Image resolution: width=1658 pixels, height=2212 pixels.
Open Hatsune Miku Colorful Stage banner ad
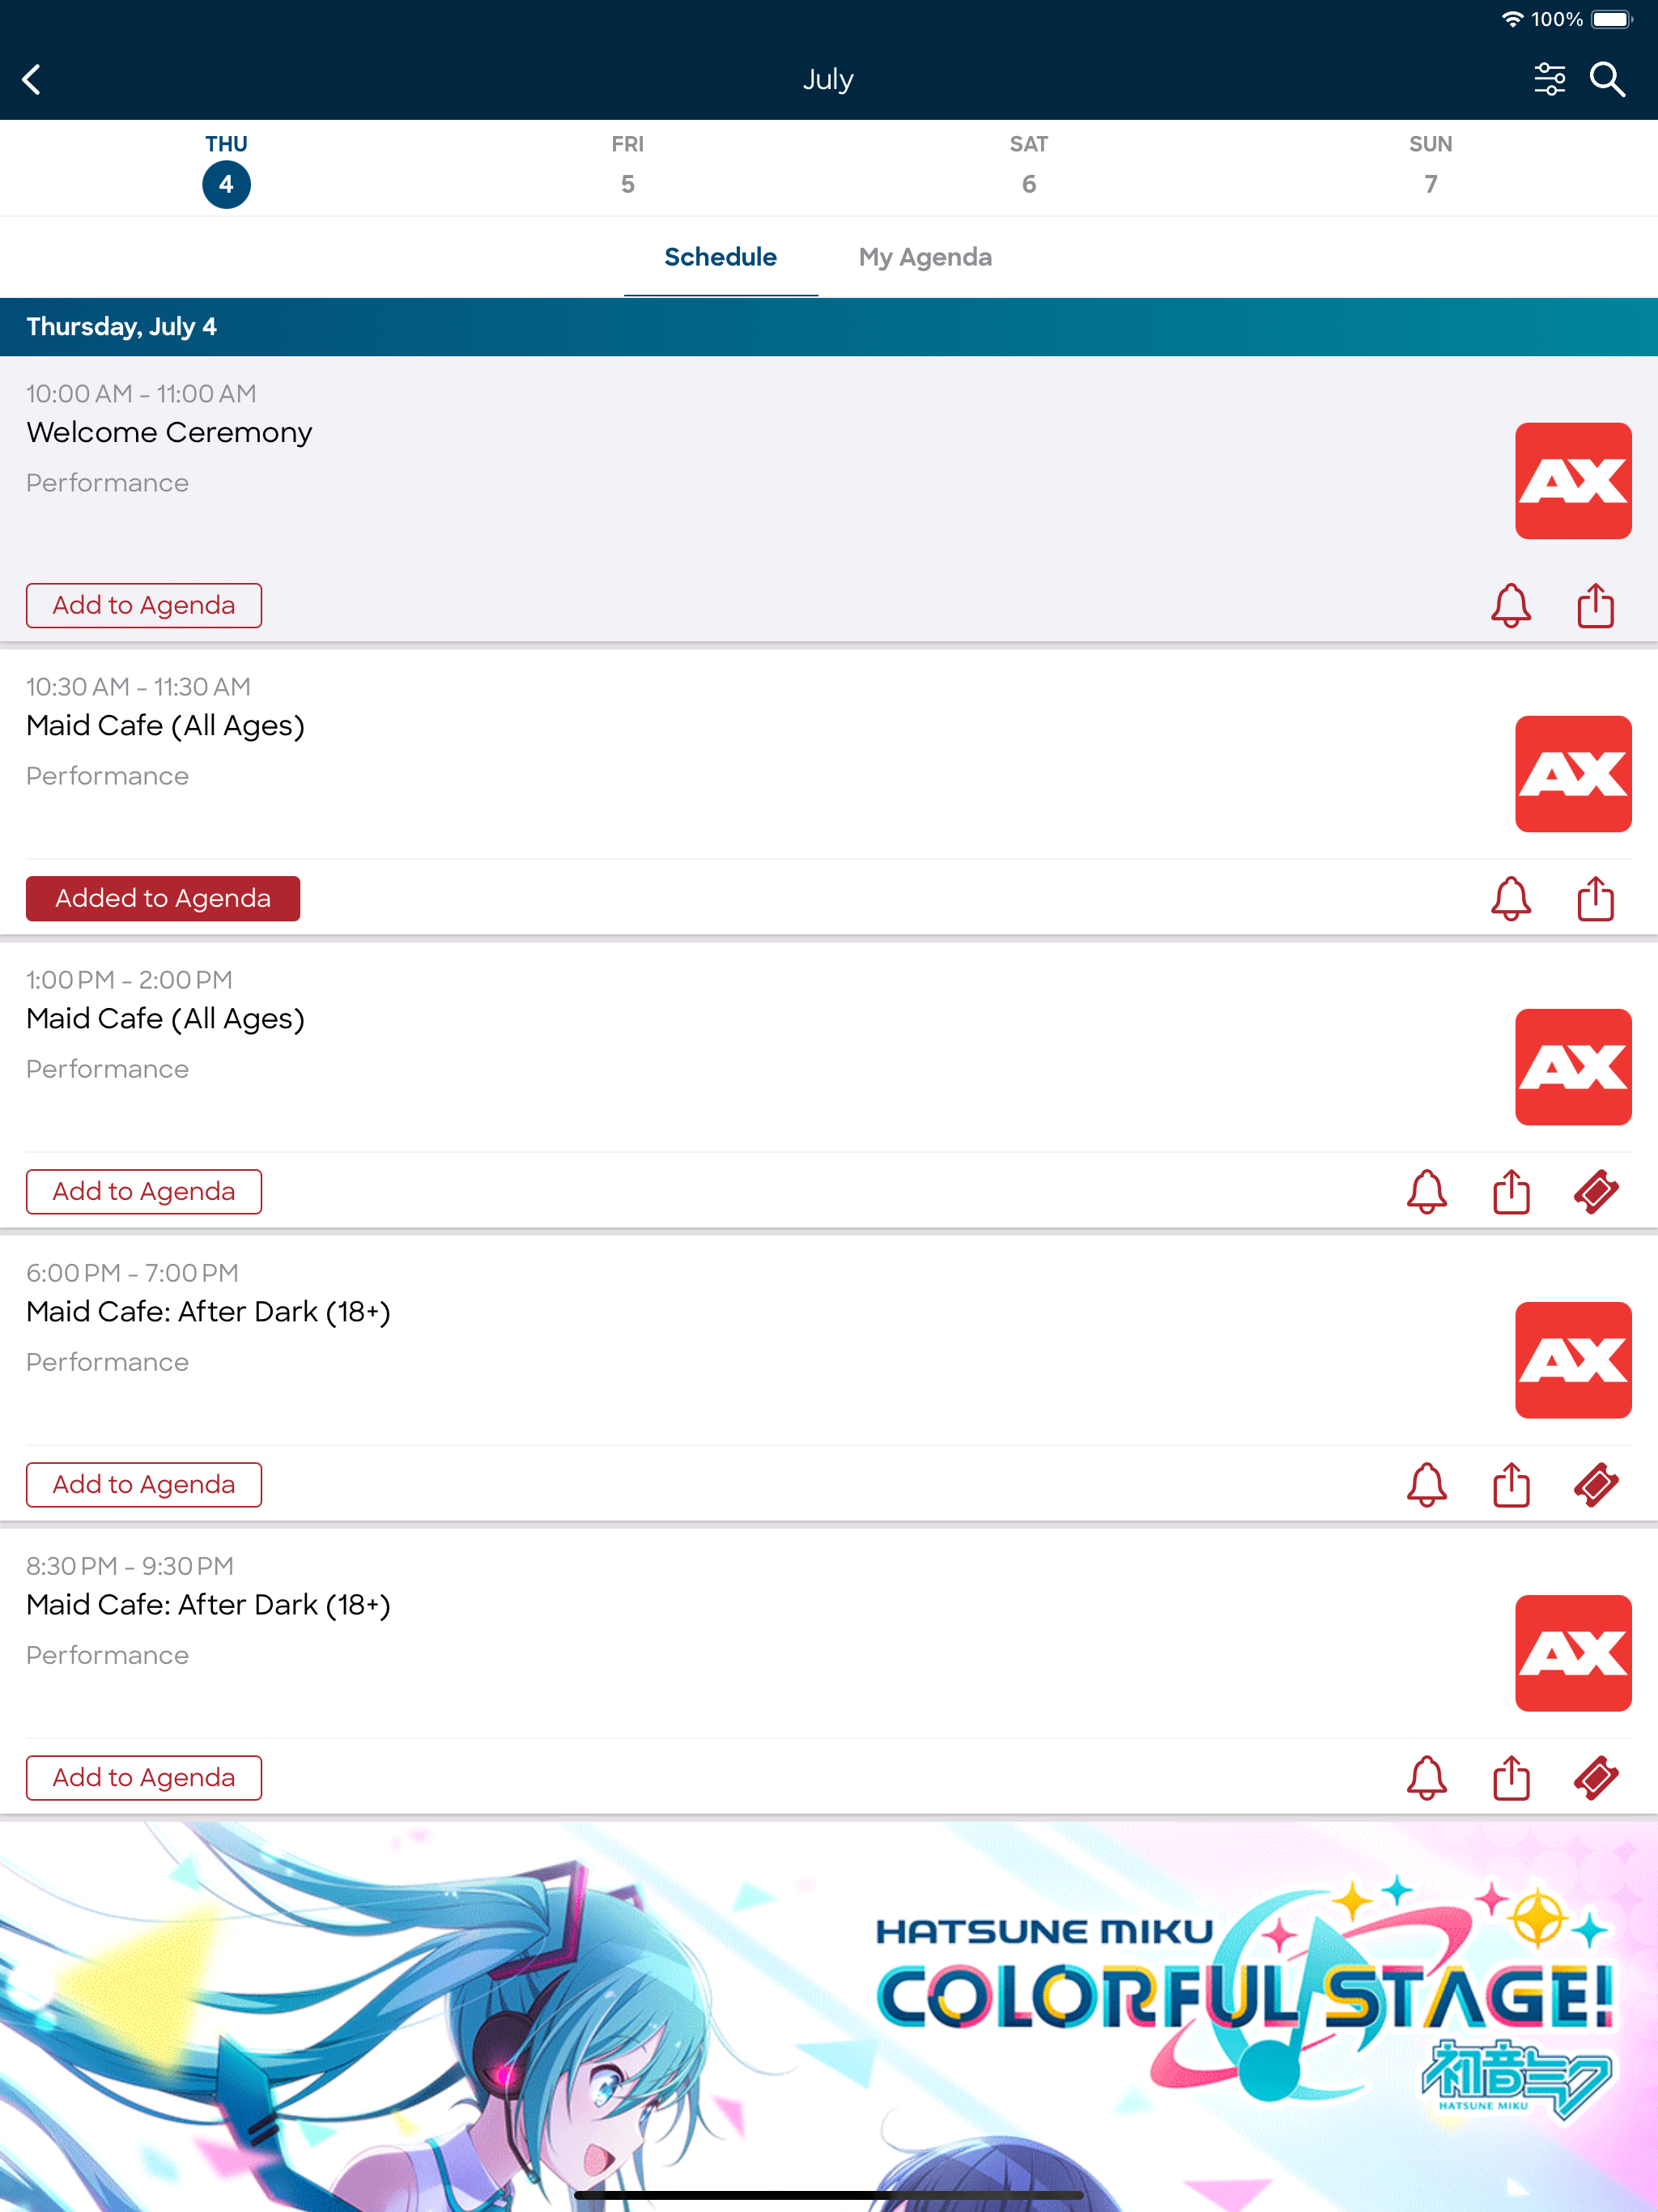click(x=829, y=2016)
